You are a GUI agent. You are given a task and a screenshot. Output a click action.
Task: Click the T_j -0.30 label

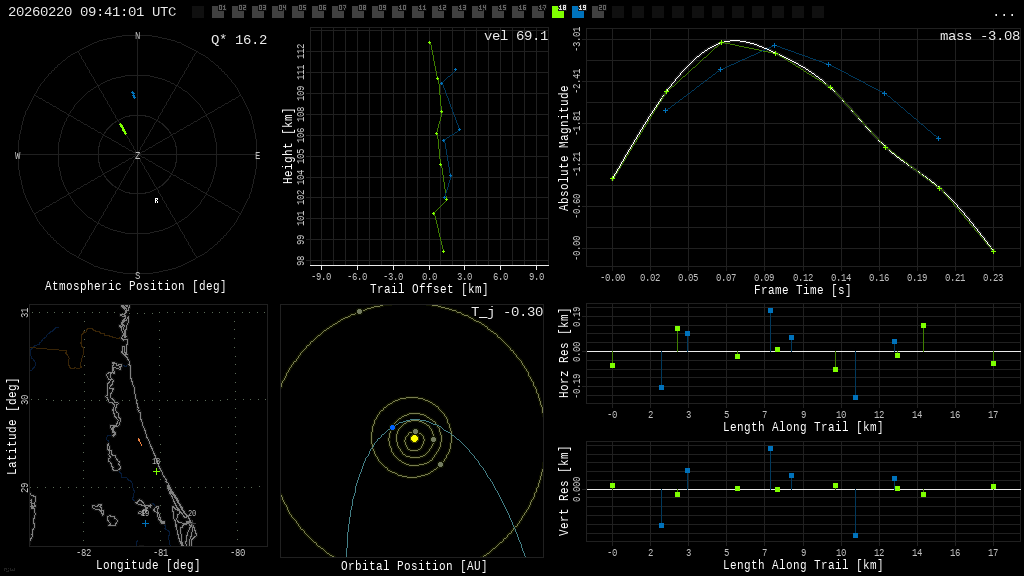(507, 312)
